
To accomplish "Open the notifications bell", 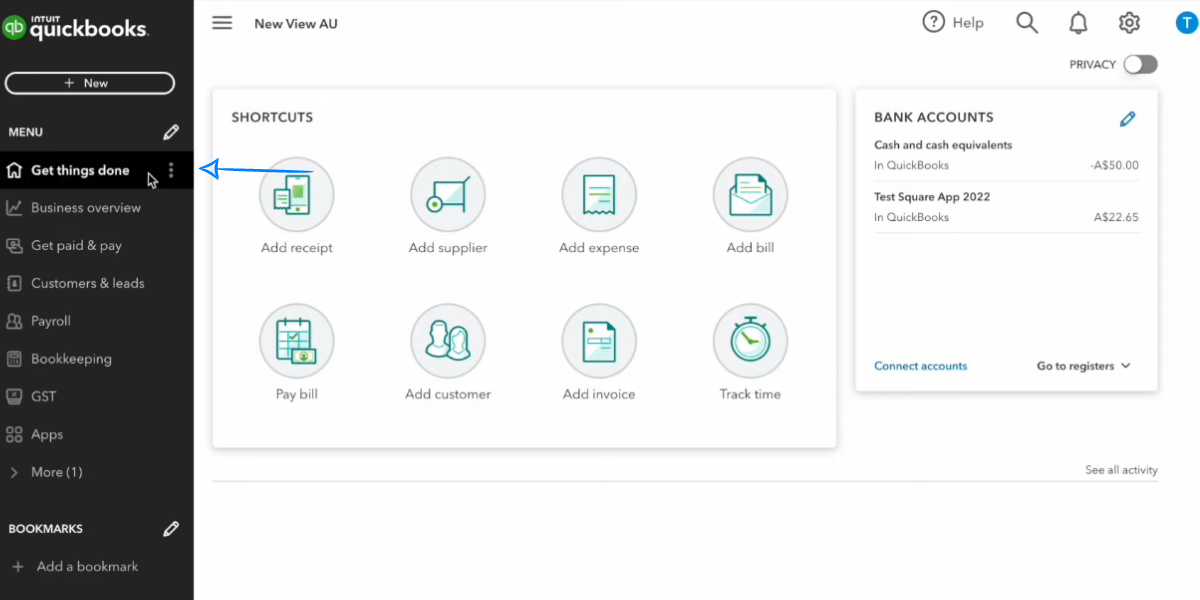I will pos(1078,23).
